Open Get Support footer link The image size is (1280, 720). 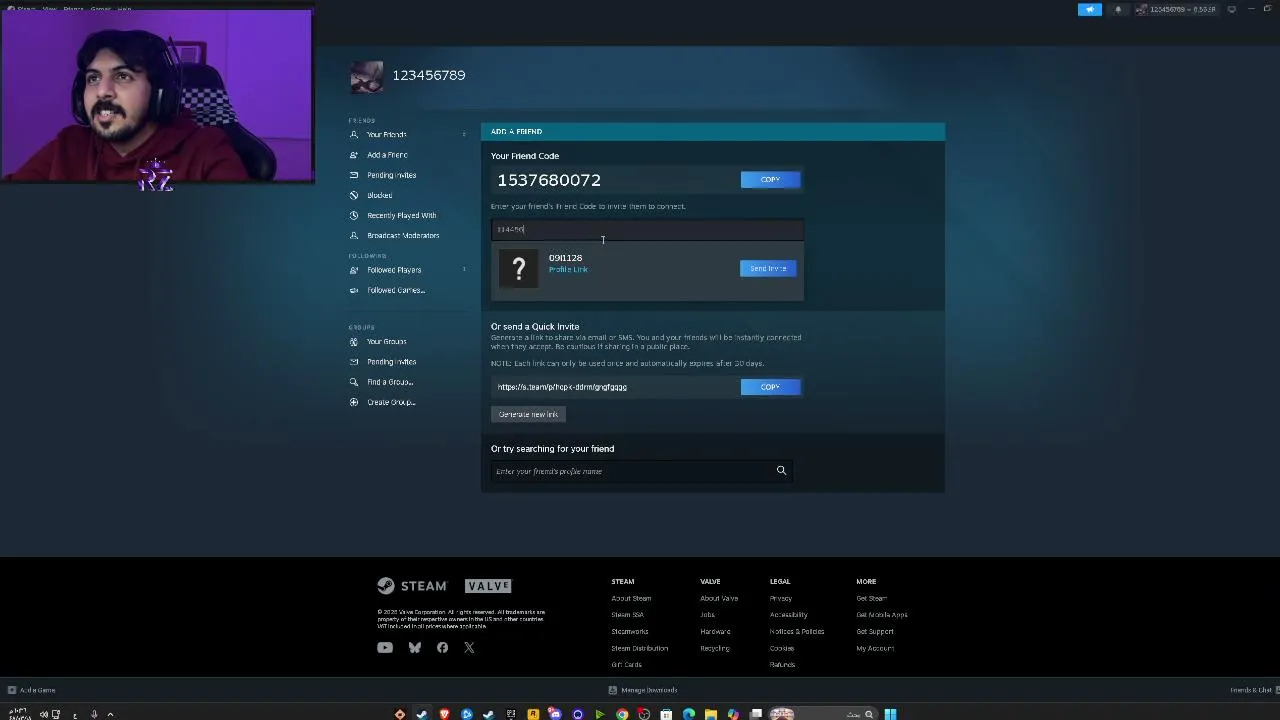pyautogui.click(x=875, y=632)
